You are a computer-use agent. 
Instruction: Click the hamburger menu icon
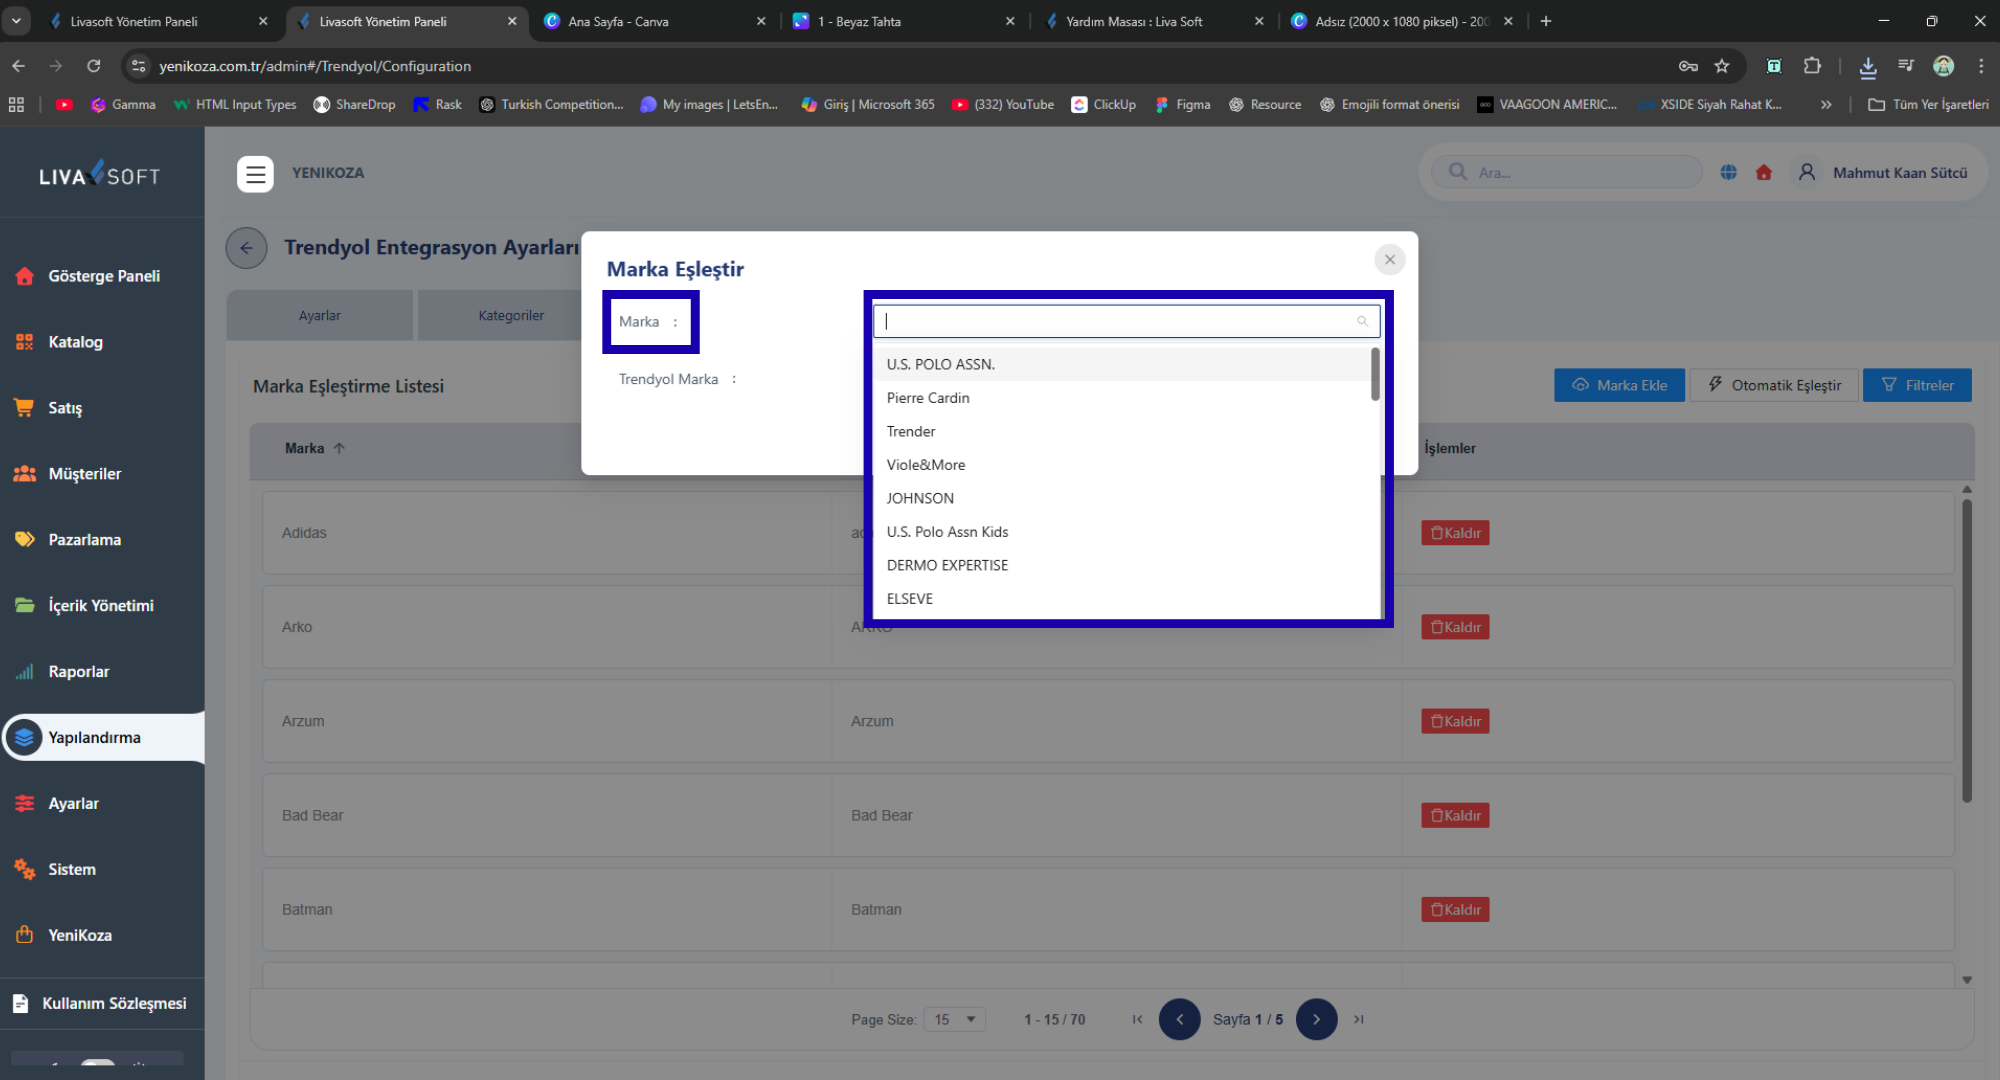pos(255,174)
